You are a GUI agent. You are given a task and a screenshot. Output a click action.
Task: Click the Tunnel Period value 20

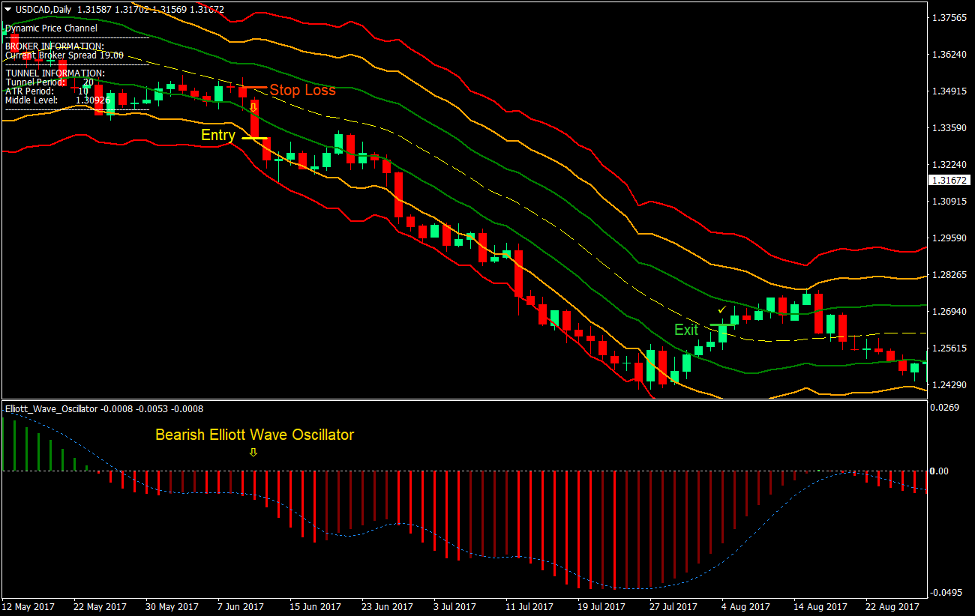point(86,82)
